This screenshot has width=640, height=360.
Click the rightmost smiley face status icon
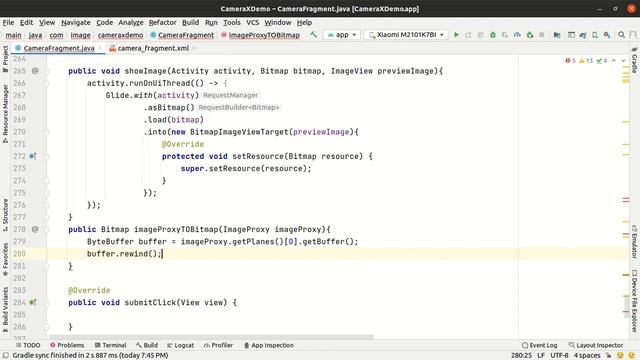[632, 356]
